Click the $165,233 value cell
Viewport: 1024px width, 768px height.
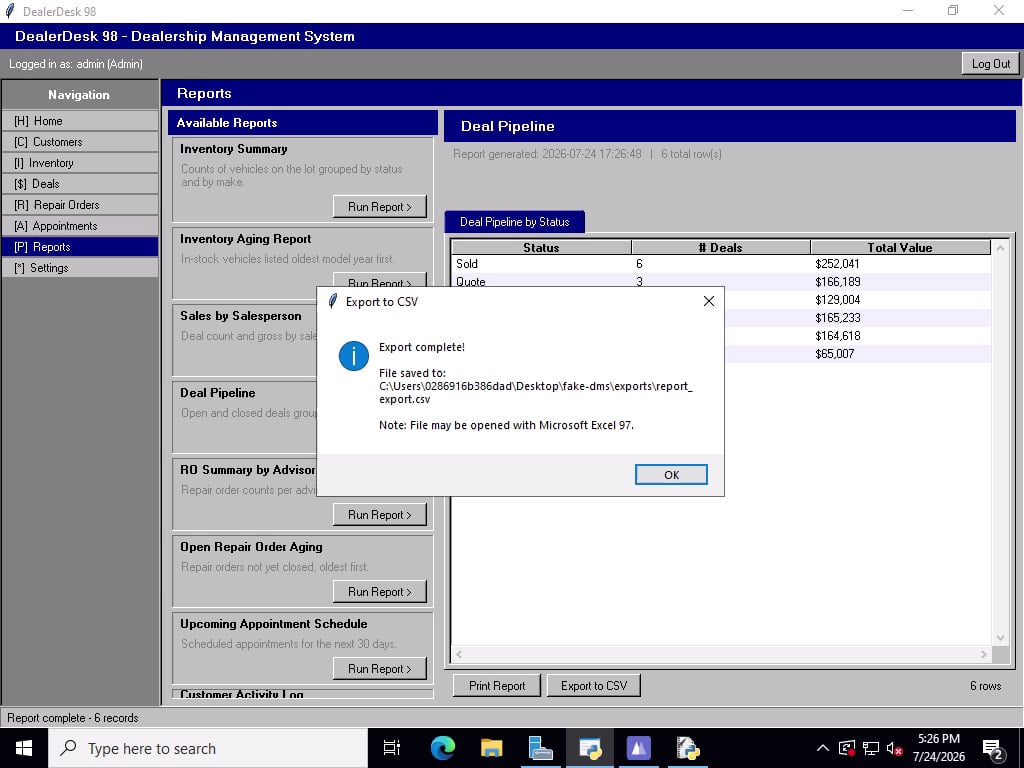click(837, 317)
